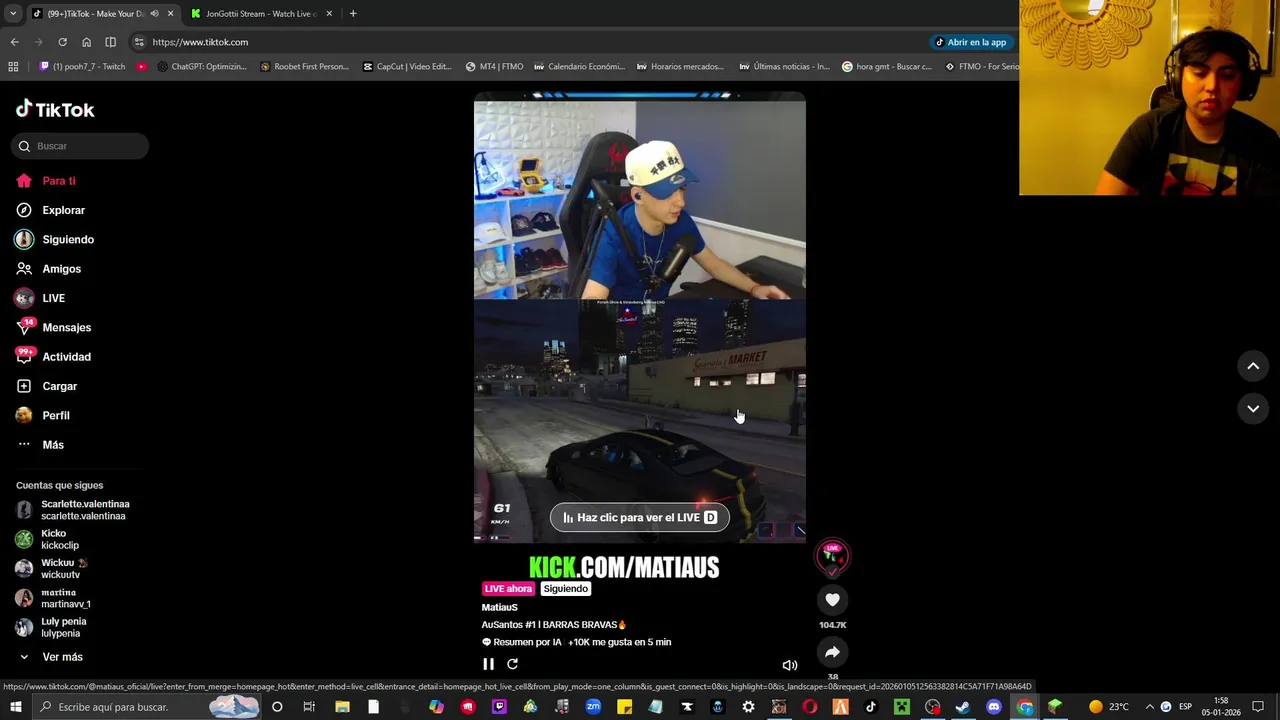Open YouTube bookmark icon

[x=141, y=67]
